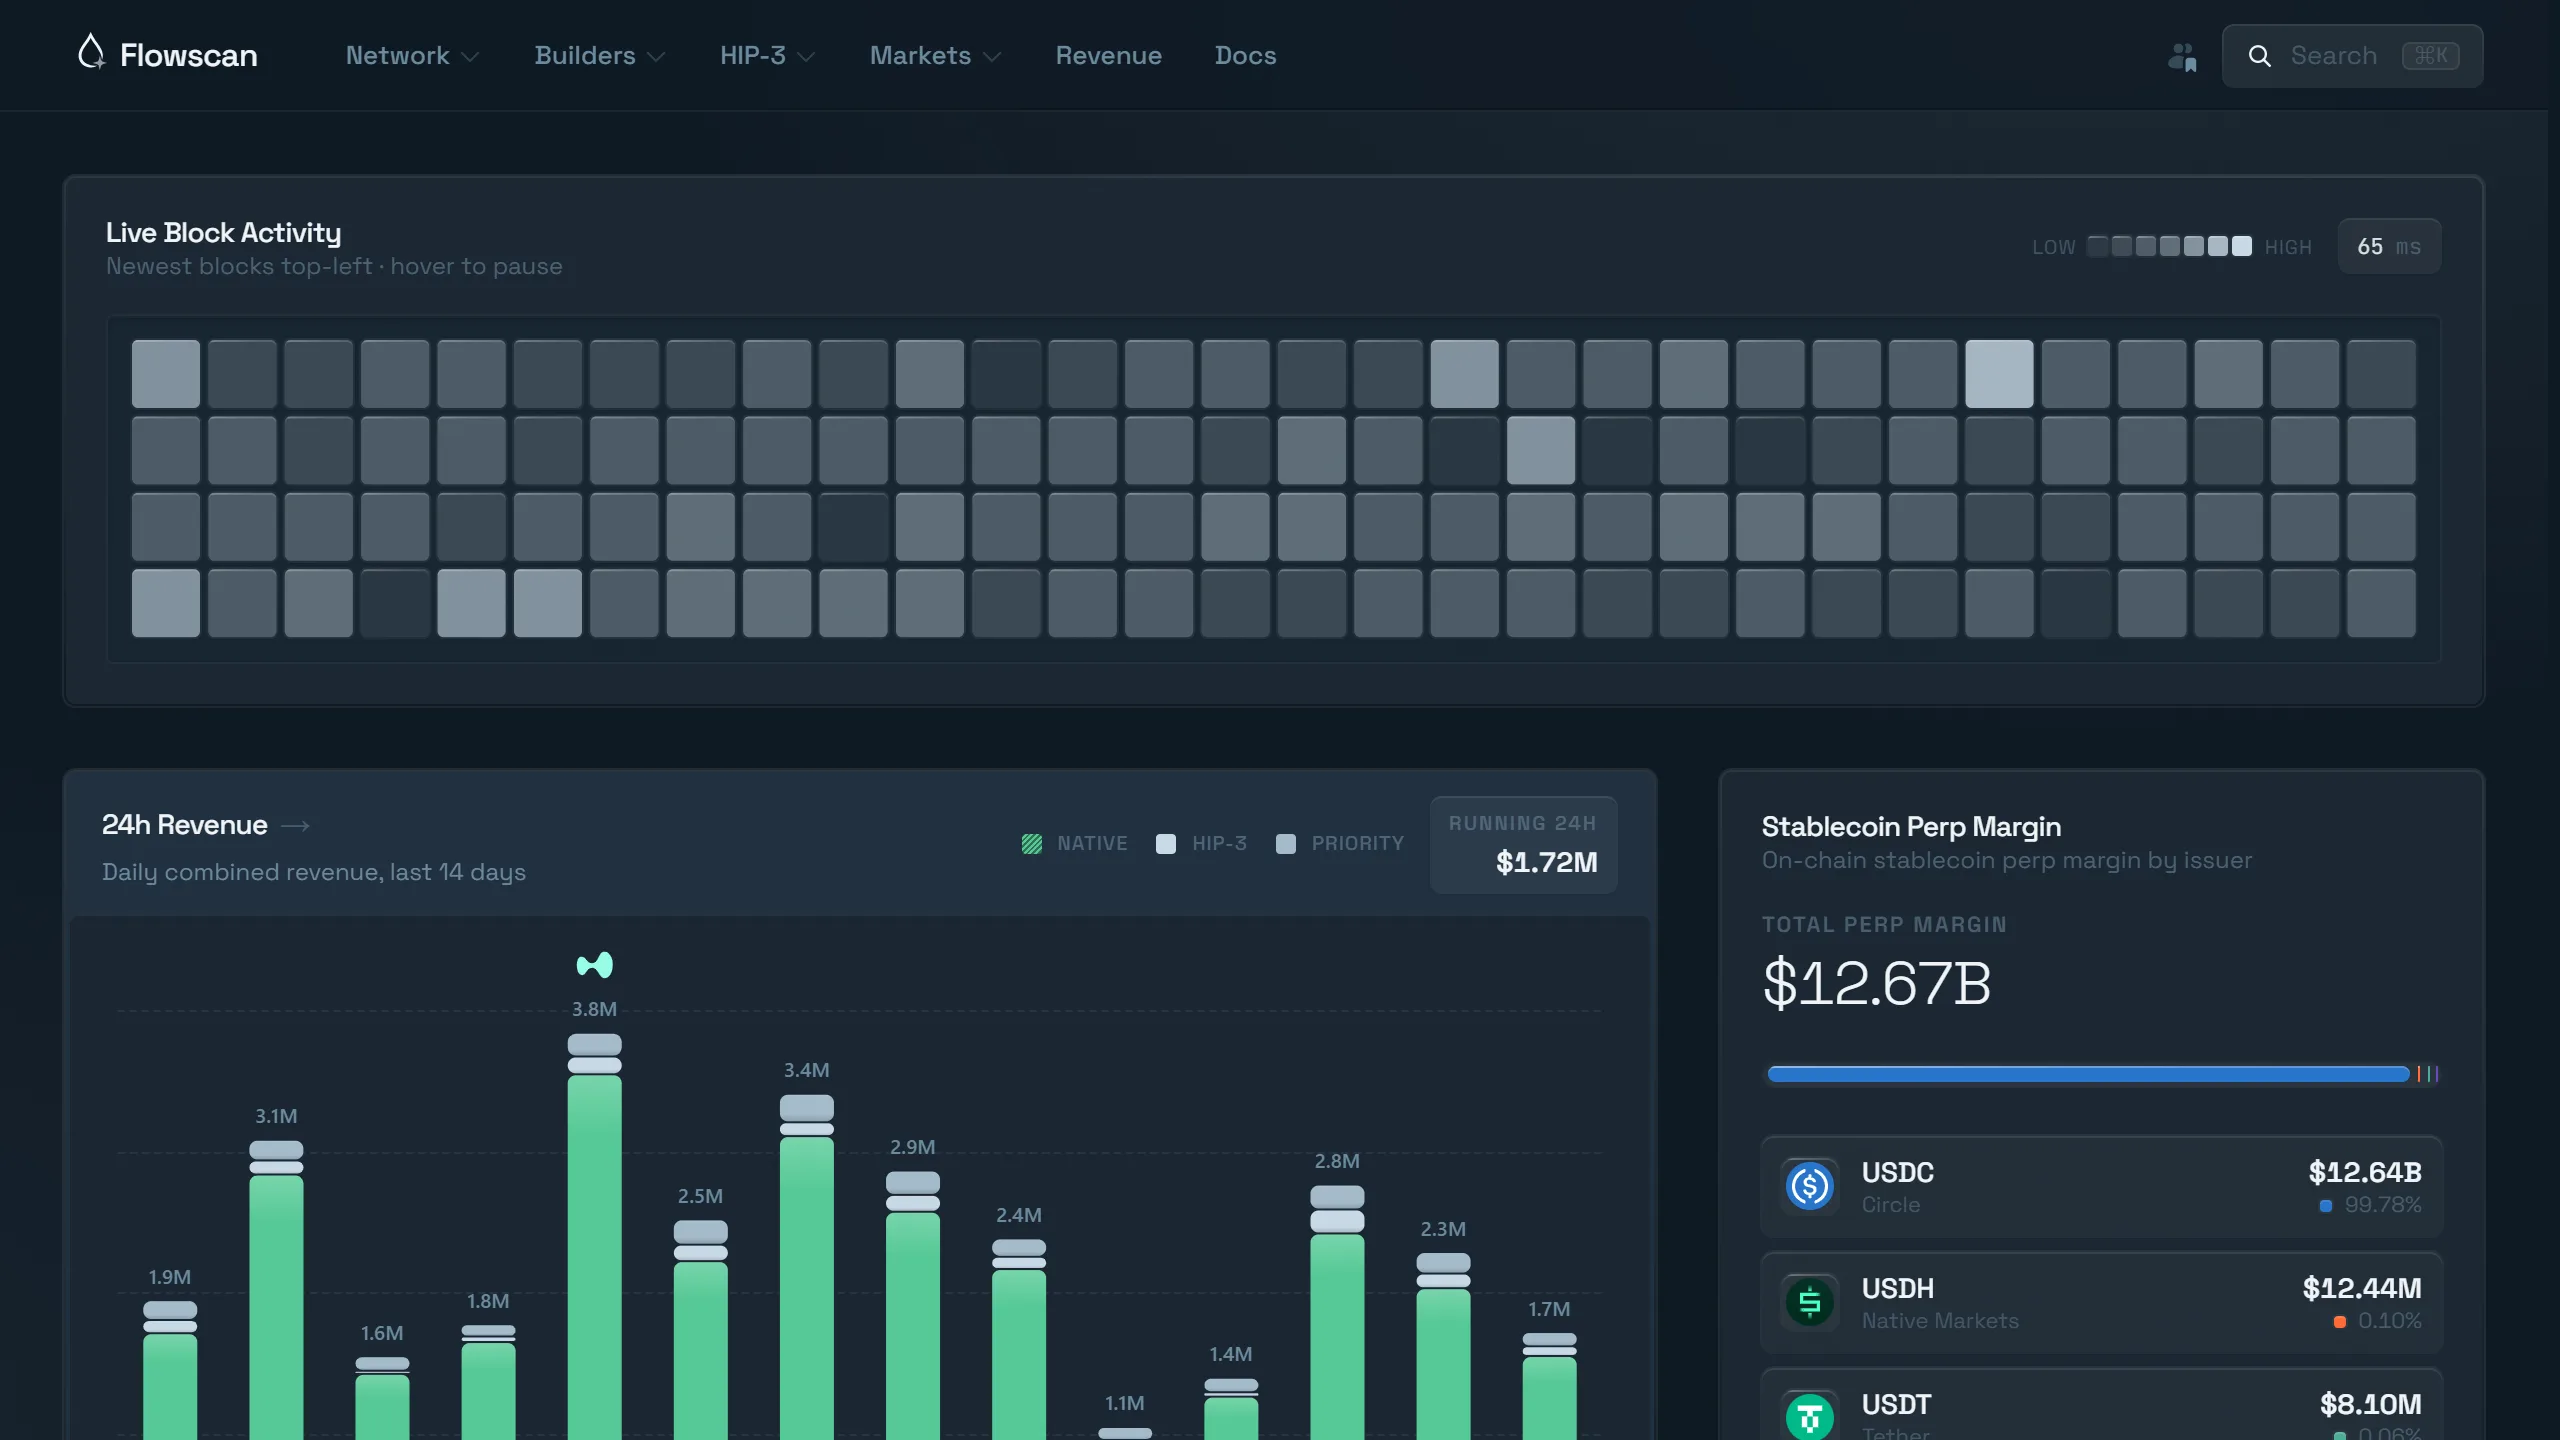Click the Live Block Activity heading

click(x=223, y=233)
